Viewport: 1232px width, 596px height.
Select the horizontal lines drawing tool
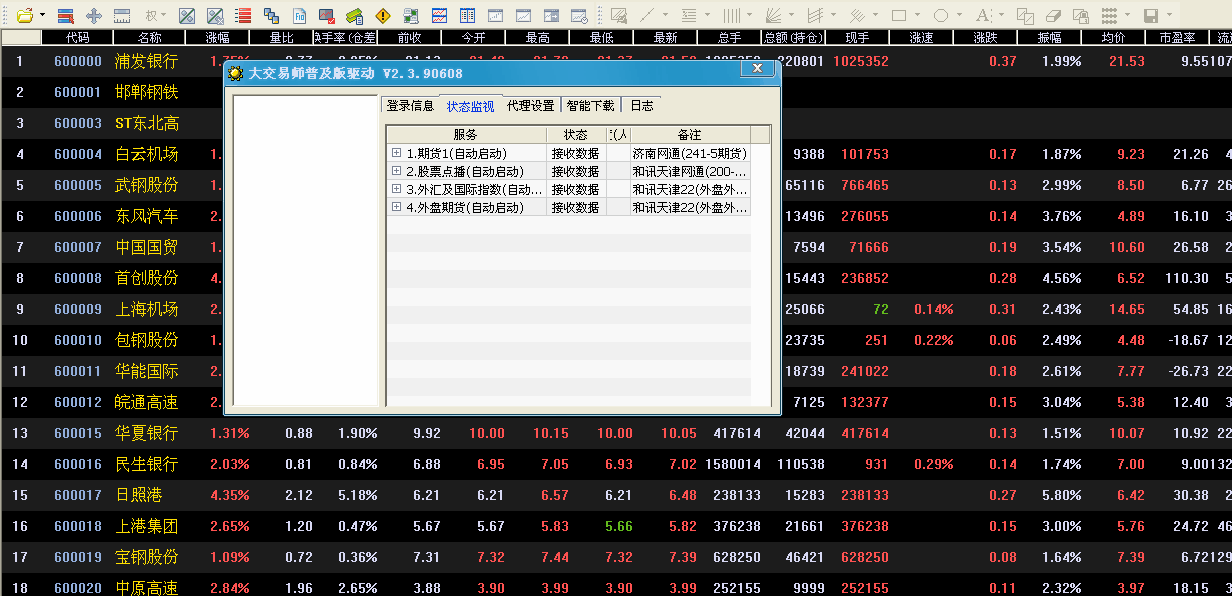pyautogui.click(x=689, y=16)
